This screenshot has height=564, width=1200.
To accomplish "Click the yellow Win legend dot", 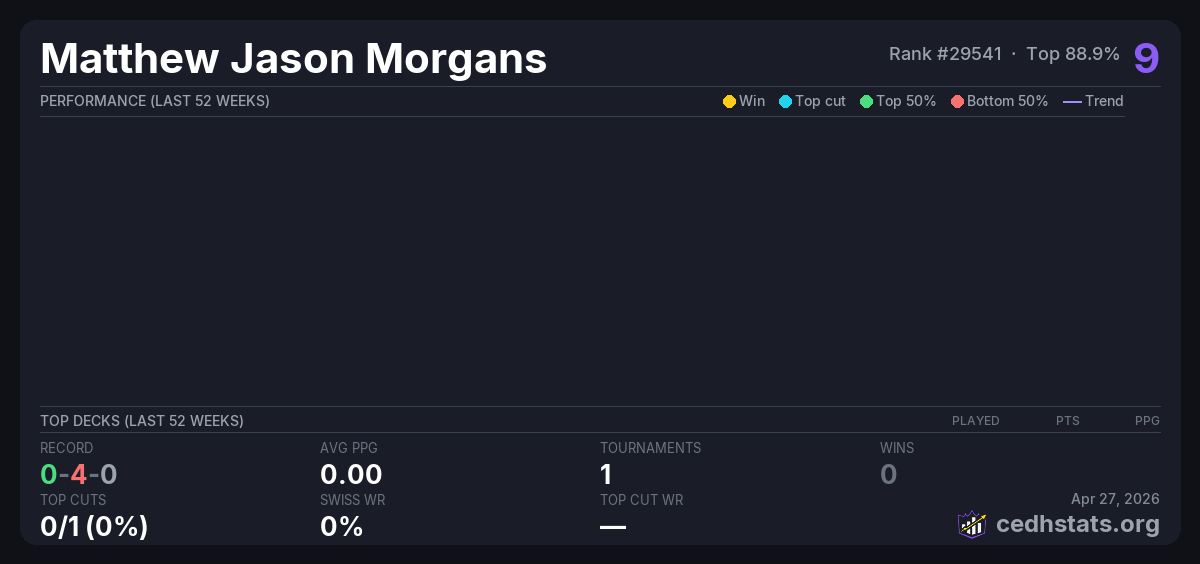I will tap(729, 101).
